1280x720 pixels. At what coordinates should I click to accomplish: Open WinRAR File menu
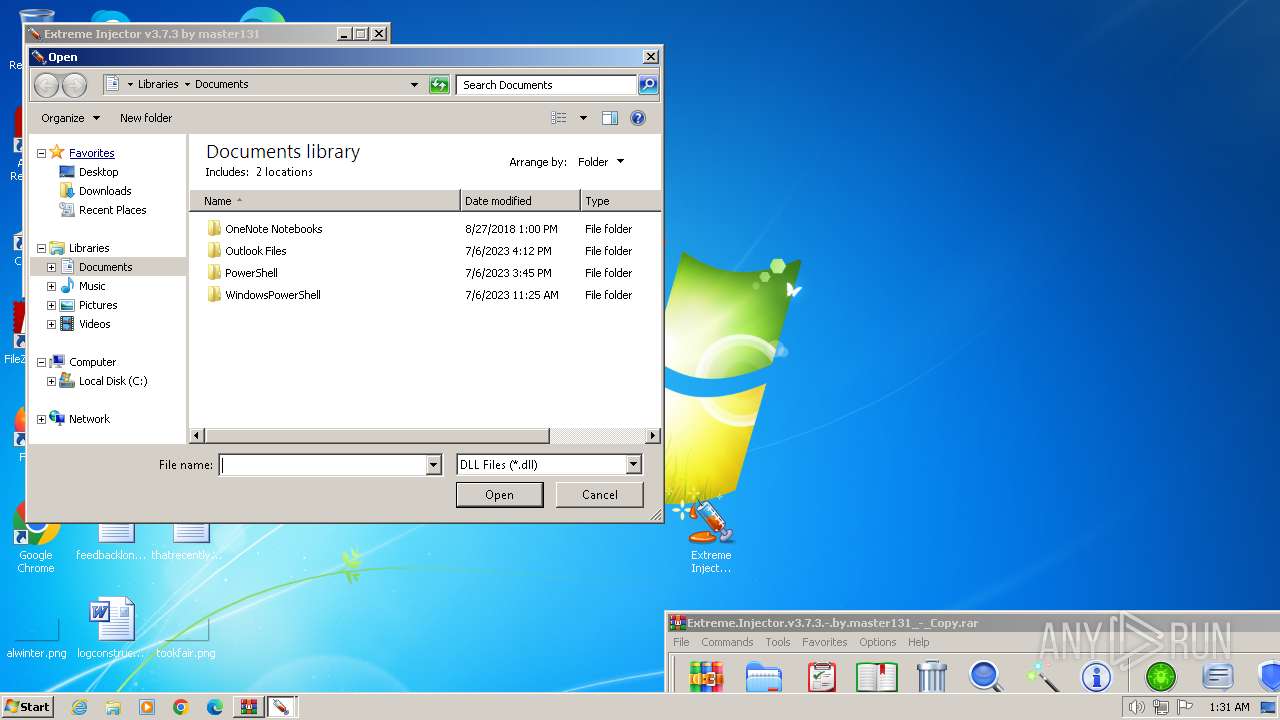(x=681, y=642)
